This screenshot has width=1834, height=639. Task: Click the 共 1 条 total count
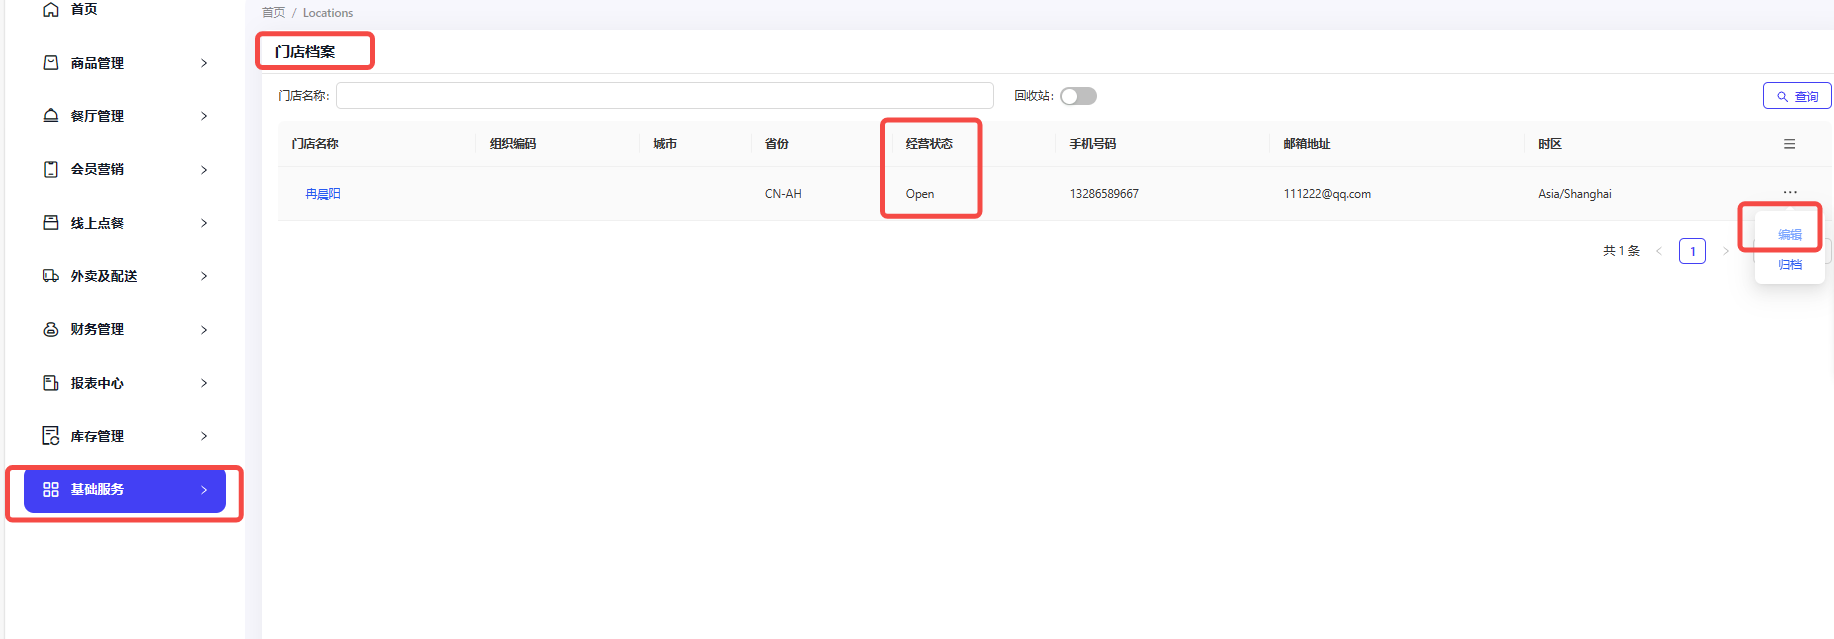tap(1621, 251)
